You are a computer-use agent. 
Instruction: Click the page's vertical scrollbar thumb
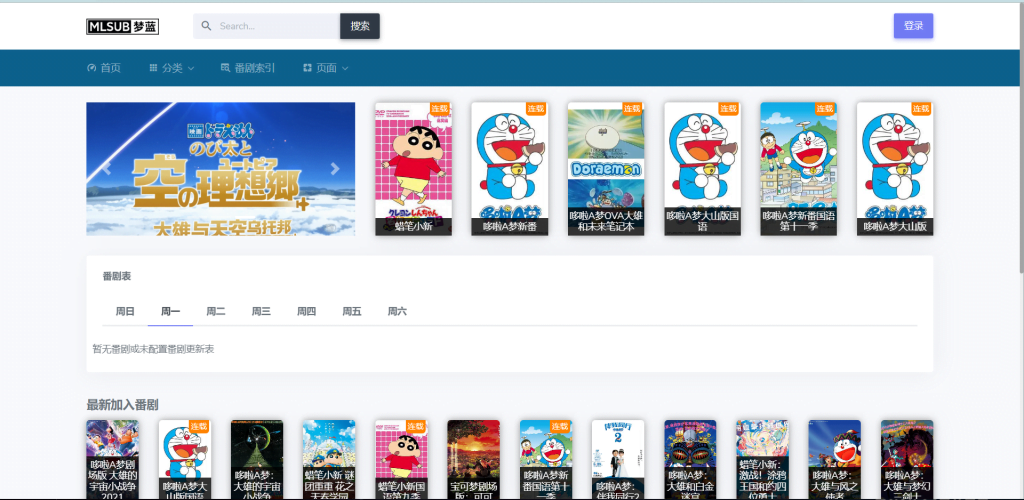pyautogui.click(x=1021, y=137)
